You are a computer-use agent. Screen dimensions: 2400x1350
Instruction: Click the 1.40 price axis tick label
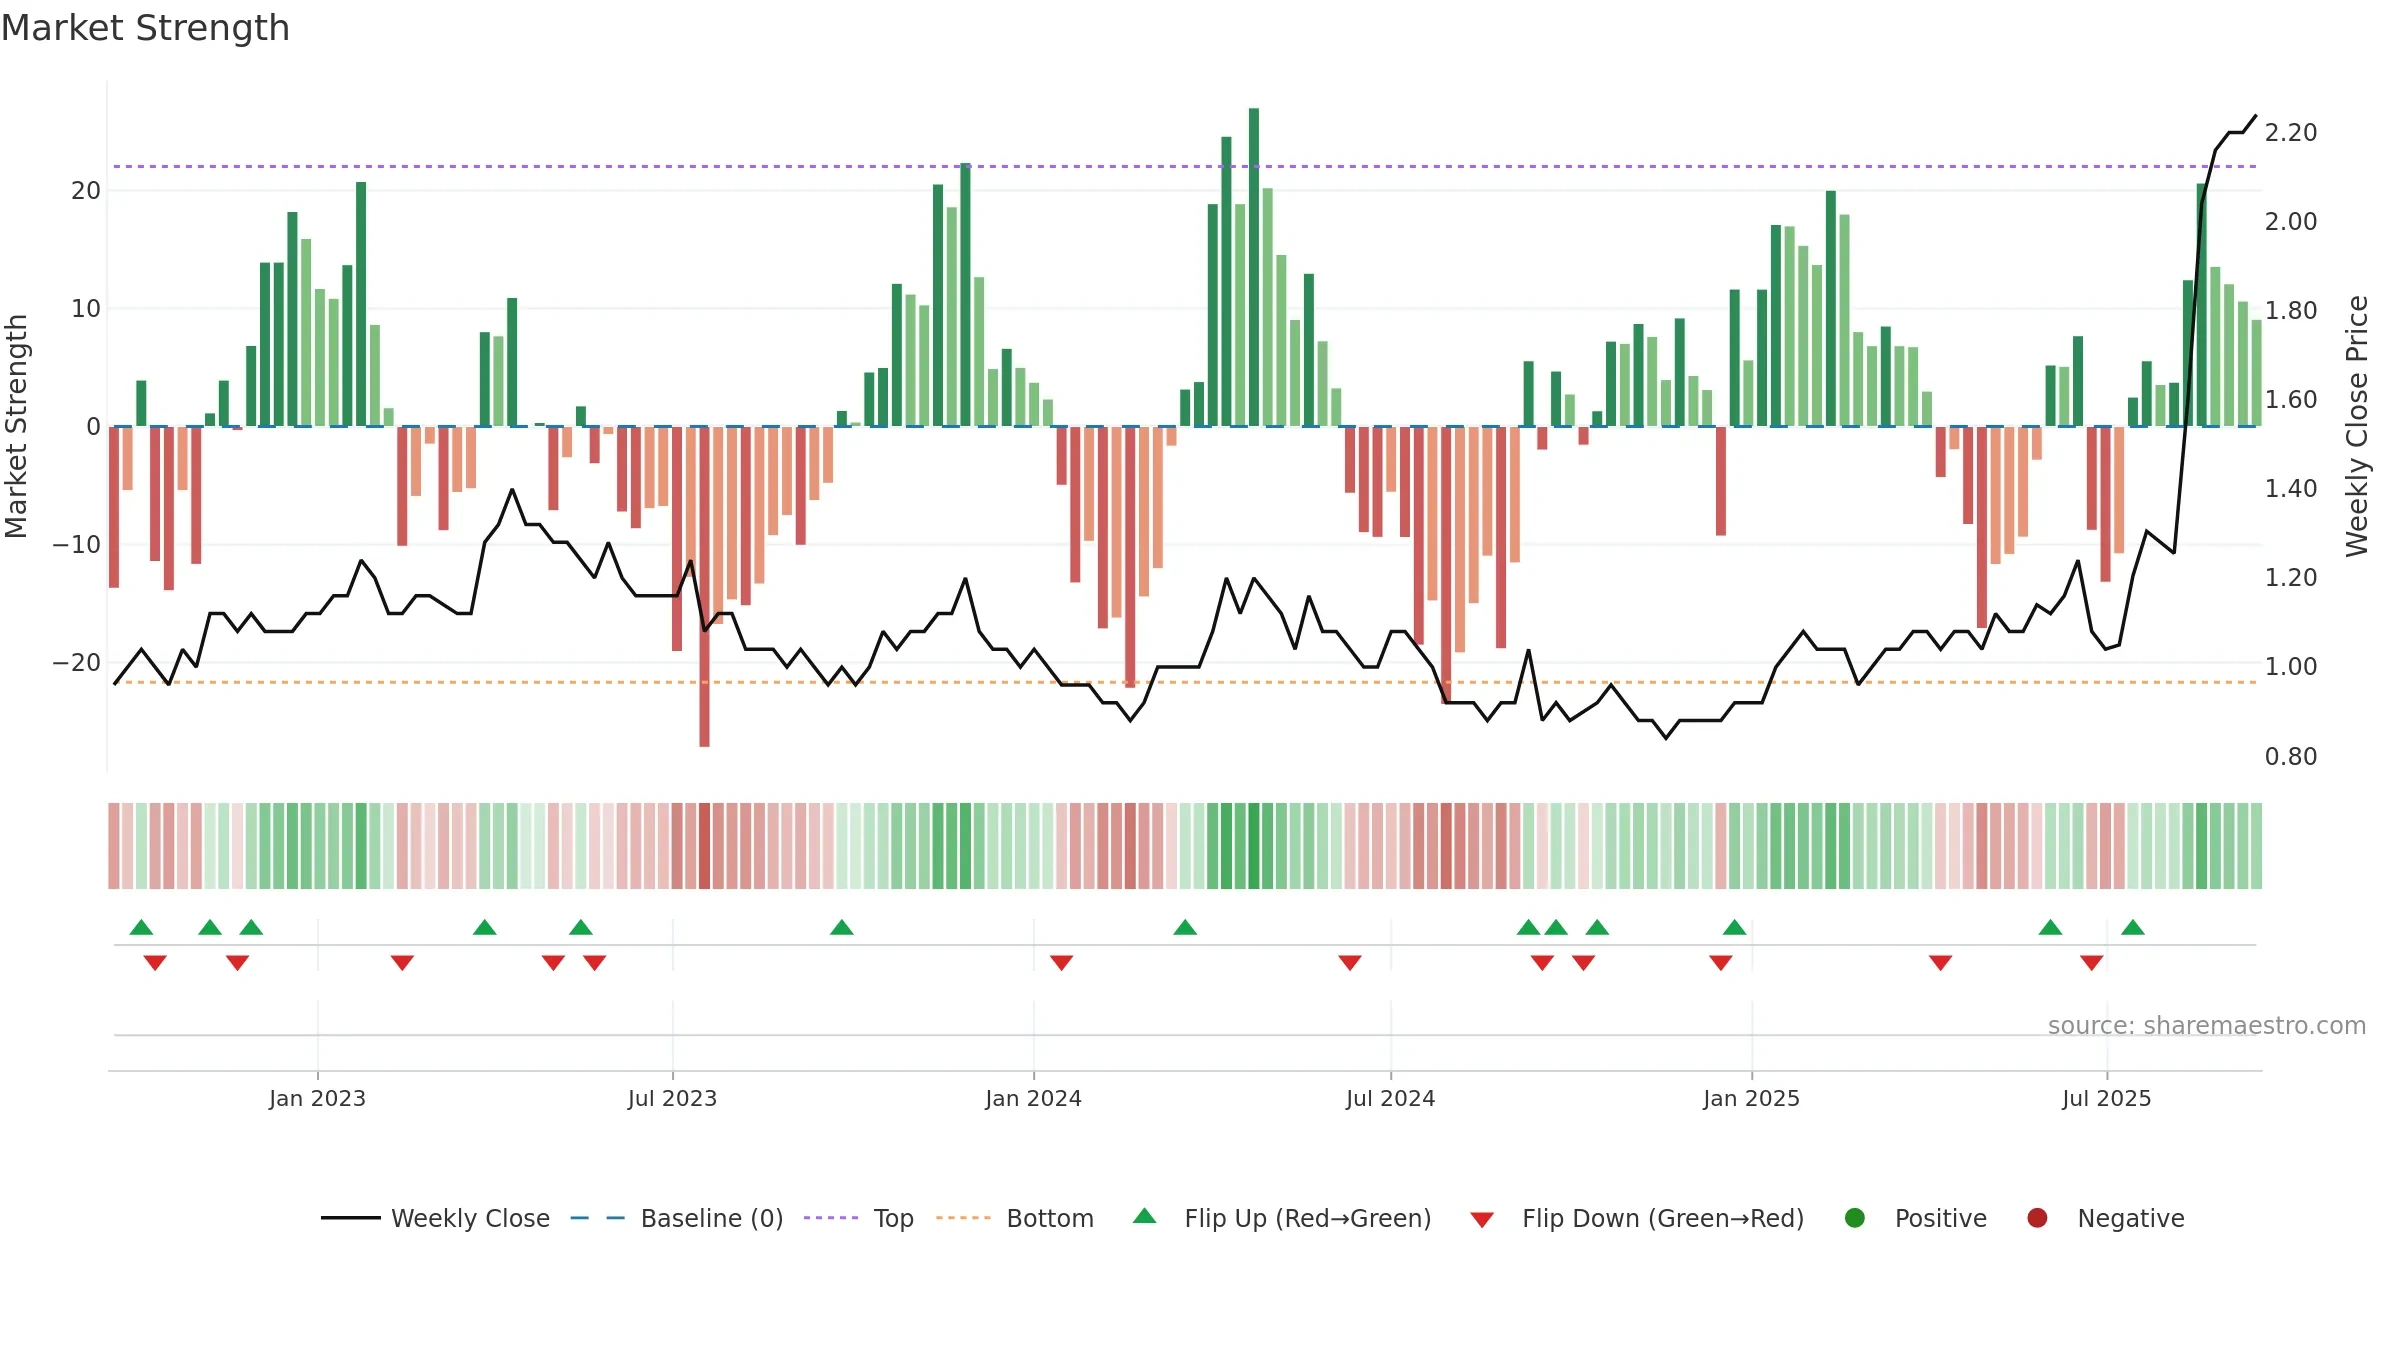coord(2291,488)
